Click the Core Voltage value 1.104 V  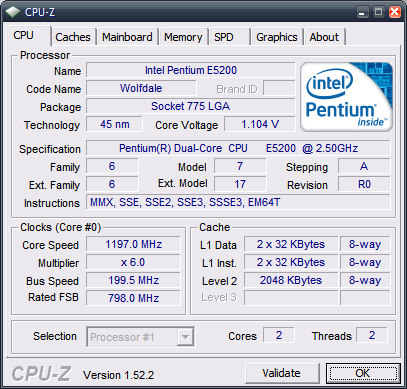click(260, 124)
